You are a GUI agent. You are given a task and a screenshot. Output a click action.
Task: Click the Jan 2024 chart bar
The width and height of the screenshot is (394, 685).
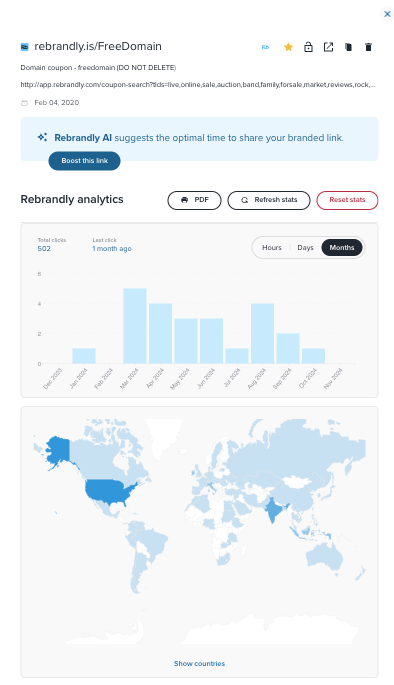(x=84, y=356)
